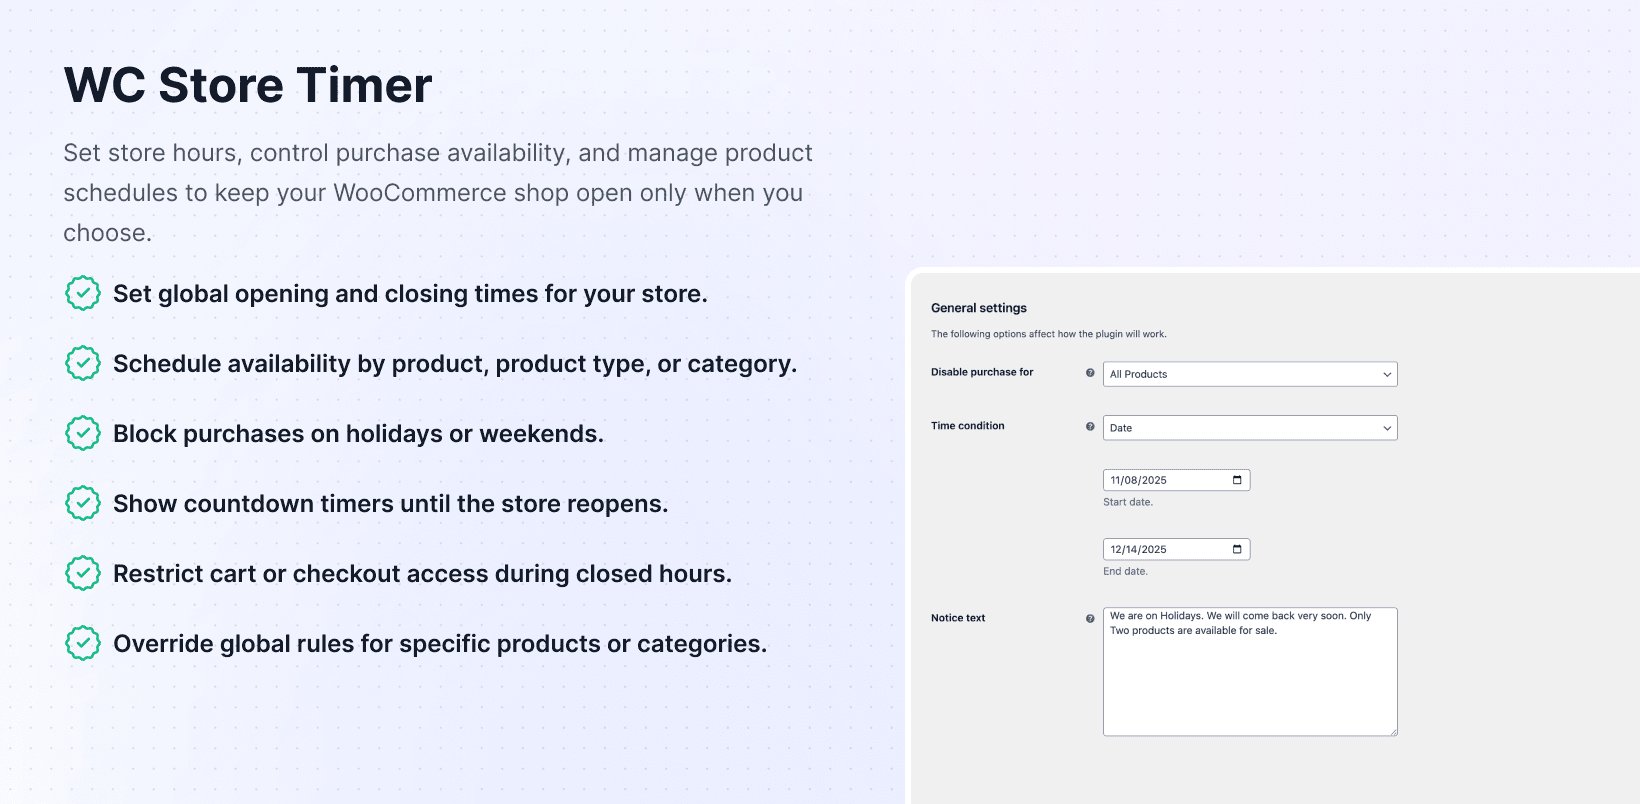Click the checkmark badge beside Restrict cart

[x=83, y=573]
